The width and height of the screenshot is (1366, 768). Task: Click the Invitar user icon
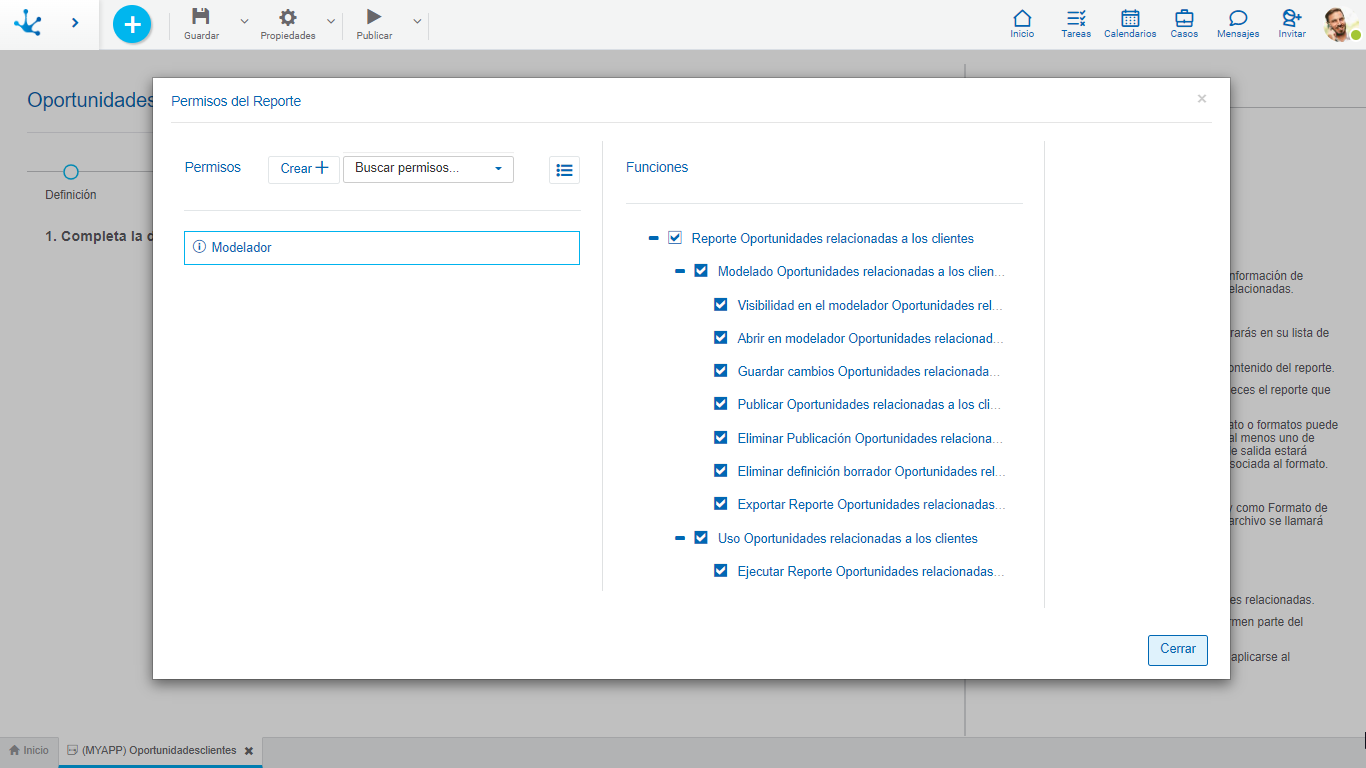coord(1292,18)
